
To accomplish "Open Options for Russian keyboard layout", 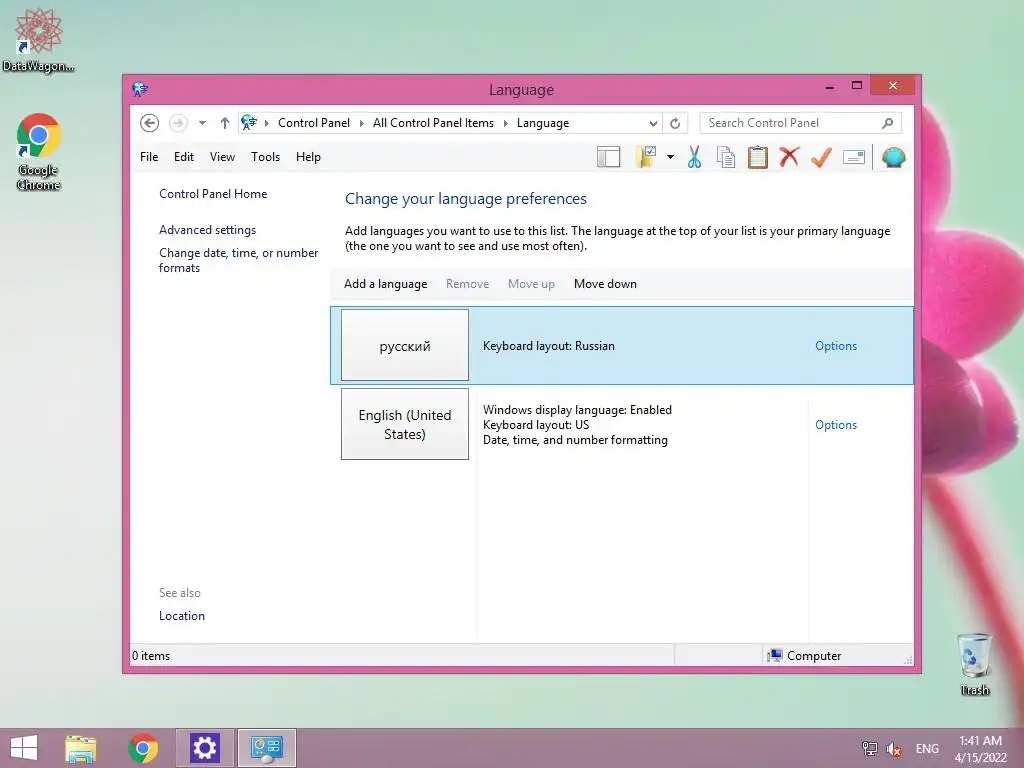I will tap(836, 345).
